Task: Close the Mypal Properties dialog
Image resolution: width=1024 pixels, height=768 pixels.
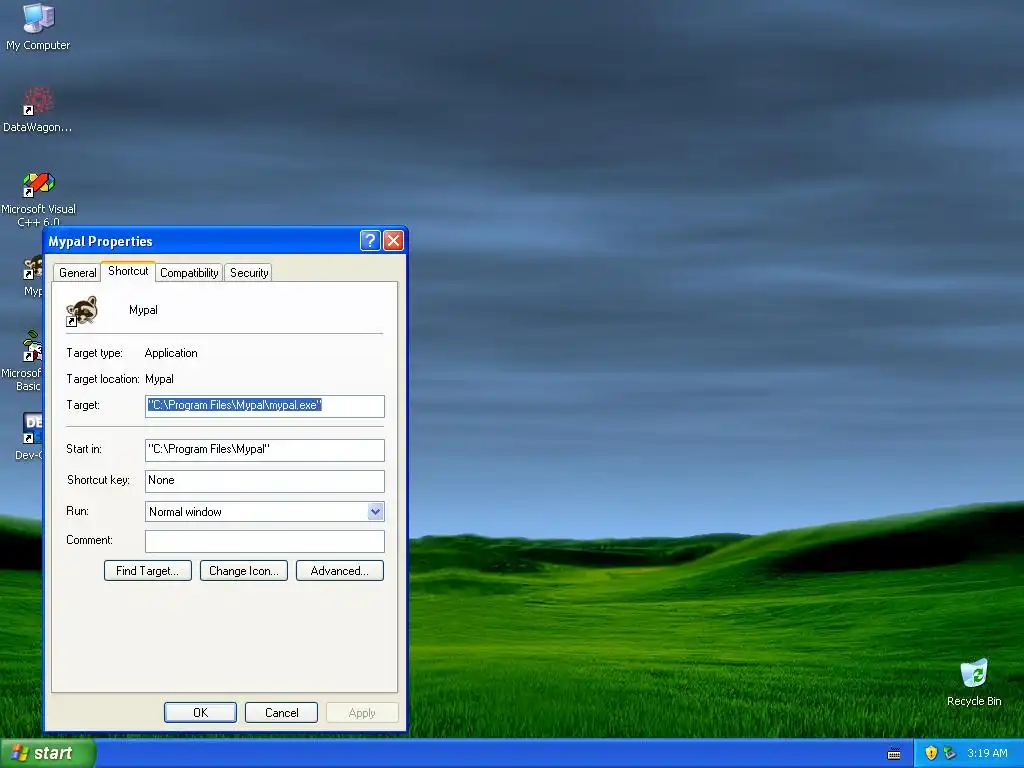Action: 393,240
